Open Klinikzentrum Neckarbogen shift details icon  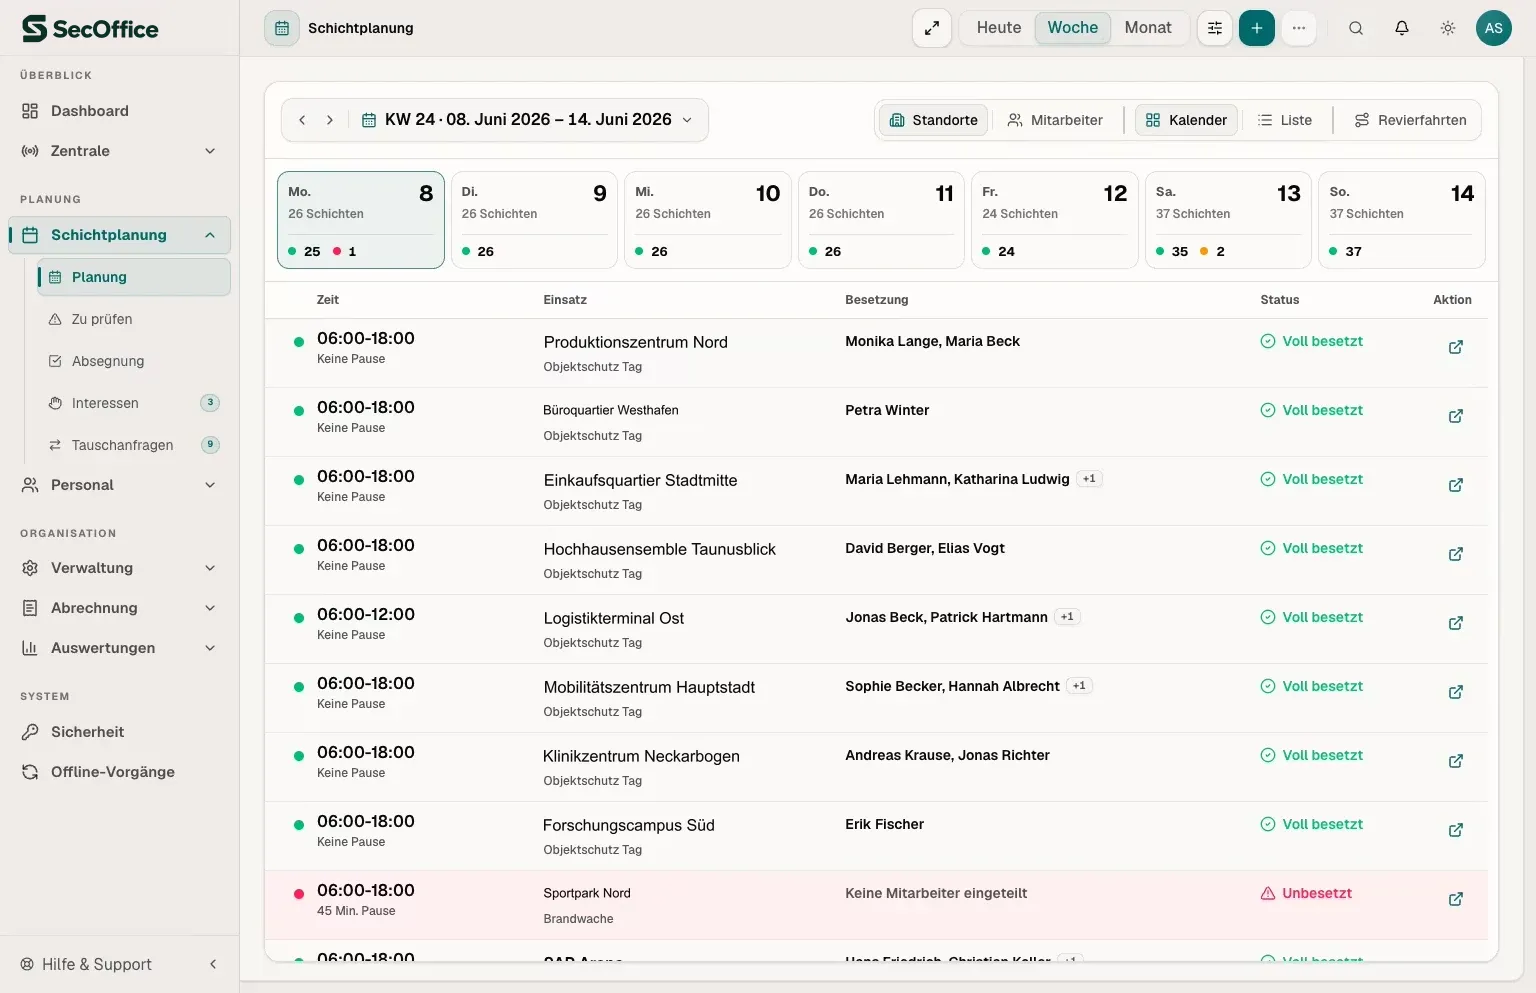click(x=1456, y=761)
